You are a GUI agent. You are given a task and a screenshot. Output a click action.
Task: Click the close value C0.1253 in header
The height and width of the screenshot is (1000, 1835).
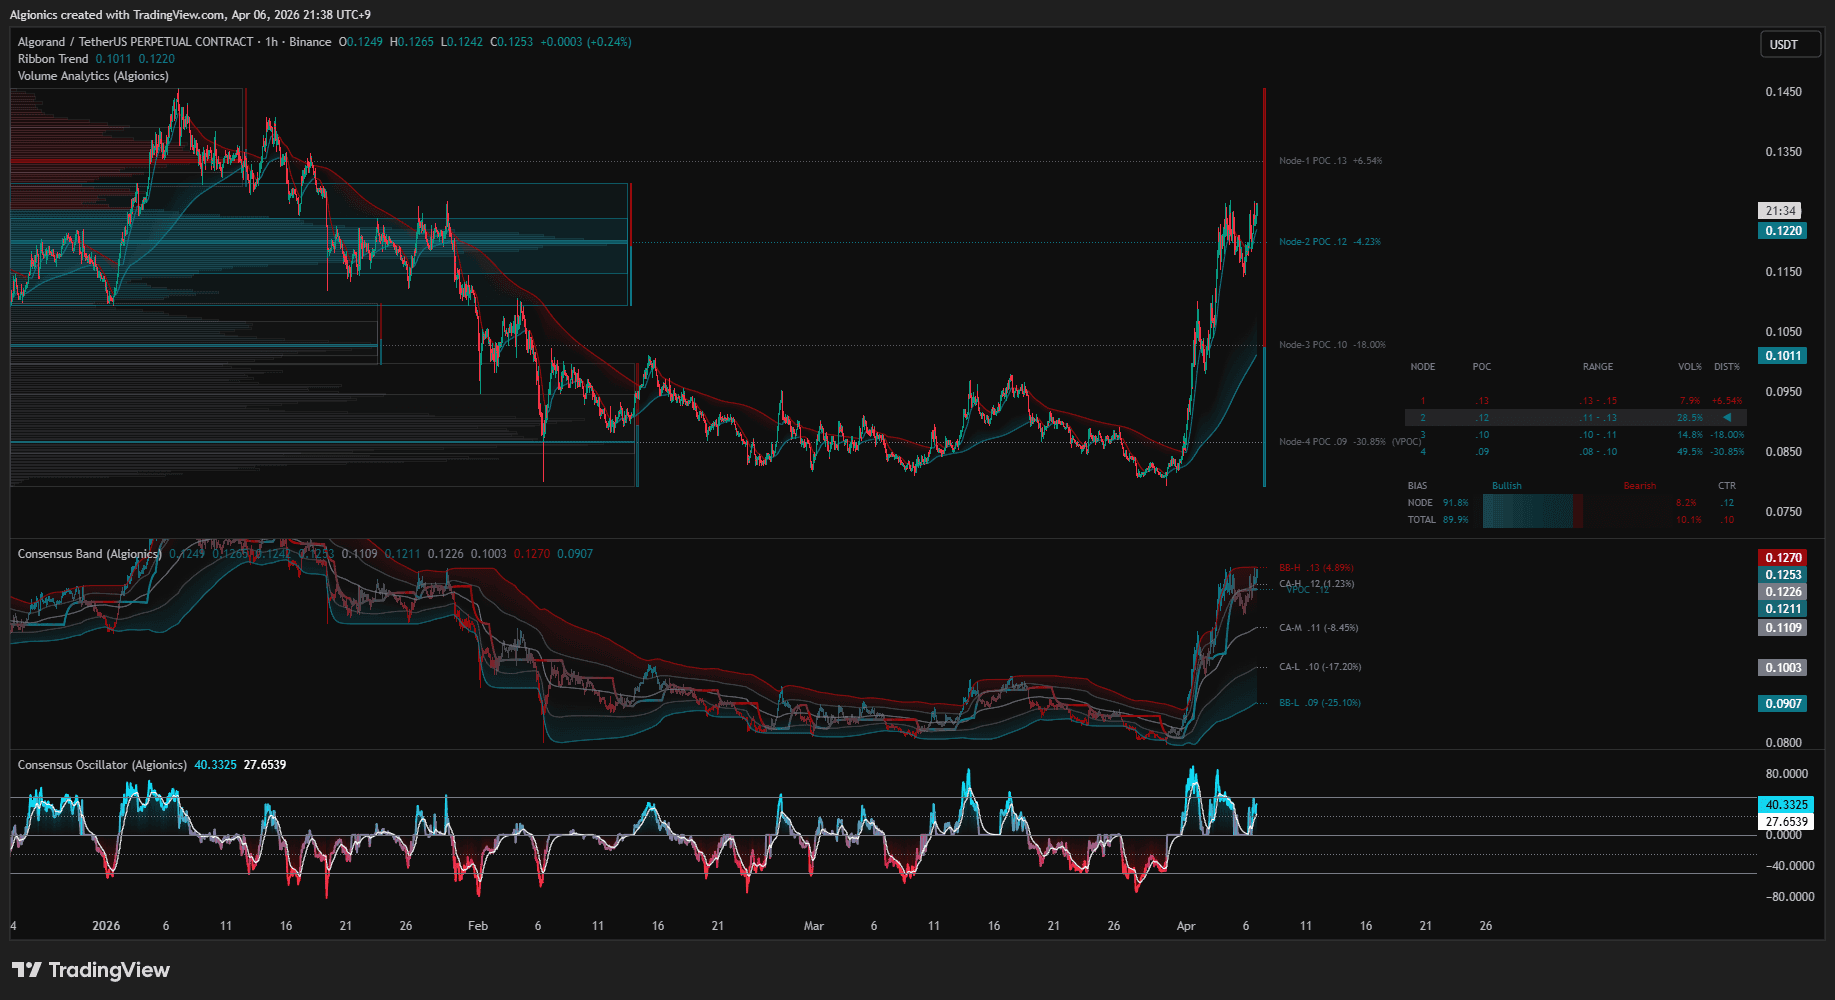click(x=511, y=42)
